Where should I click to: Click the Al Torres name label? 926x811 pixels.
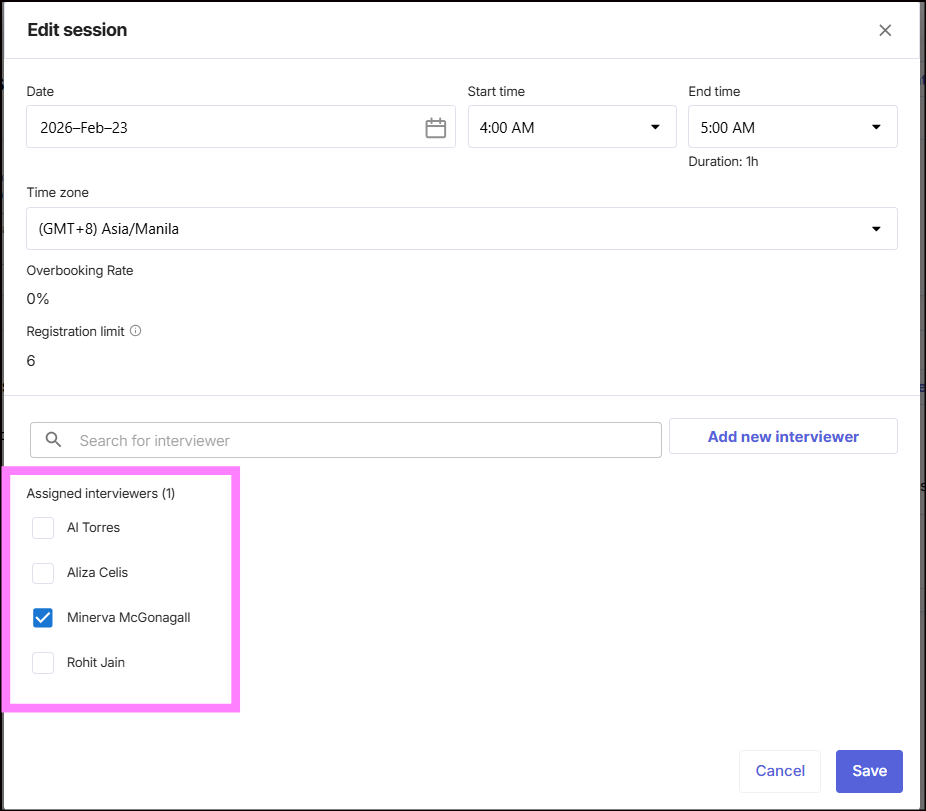[93, 527]
